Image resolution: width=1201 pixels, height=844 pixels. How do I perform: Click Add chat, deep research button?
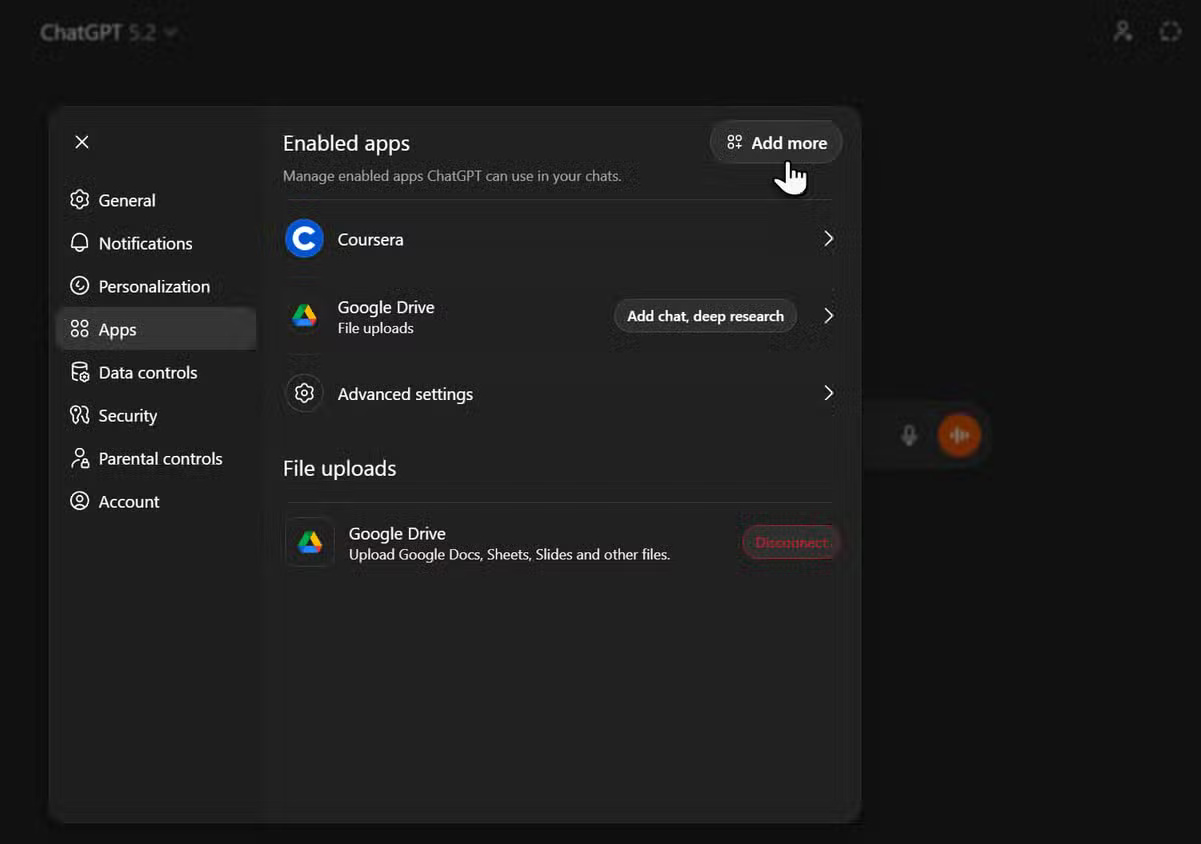click(x=705, y=316)
